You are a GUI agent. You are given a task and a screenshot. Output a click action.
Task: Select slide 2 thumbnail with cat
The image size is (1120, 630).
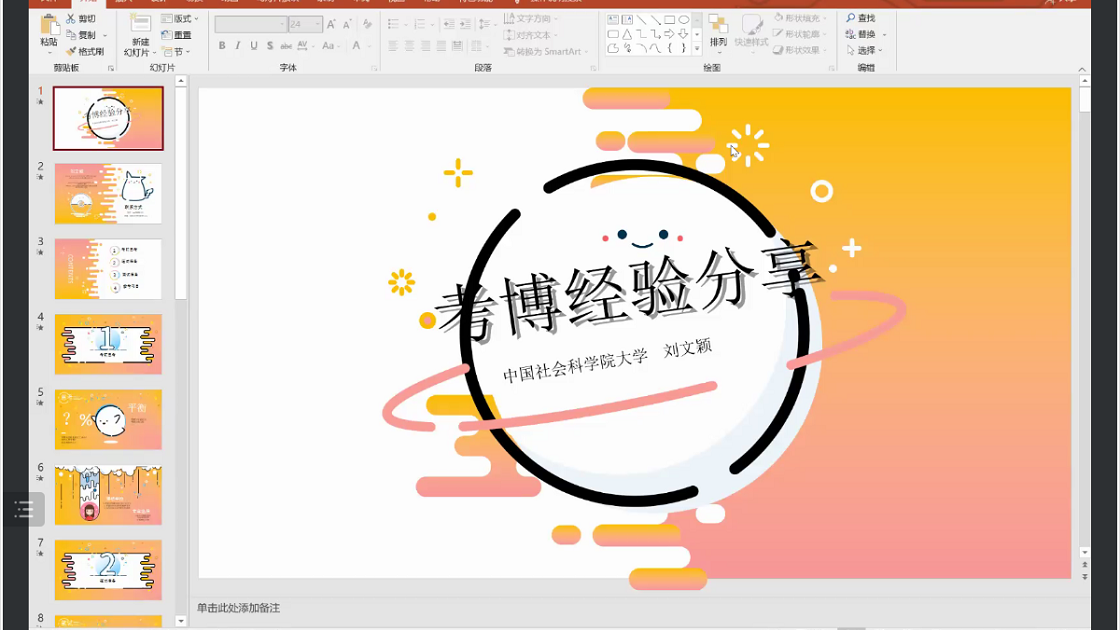click(109, 194)
